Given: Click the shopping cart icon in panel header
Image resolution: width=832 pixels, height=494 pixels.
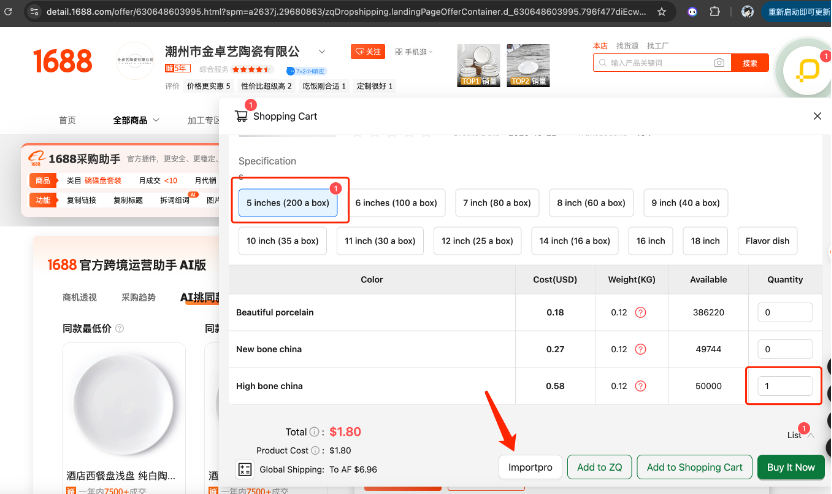Looking at the screenshot, I should (x=241, y=116).
